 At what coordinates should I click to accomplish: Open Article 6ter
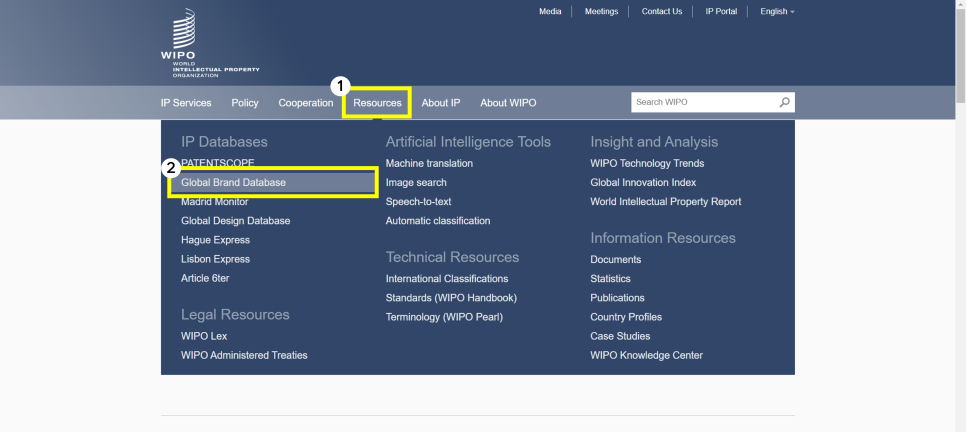(x=205, y=278)
